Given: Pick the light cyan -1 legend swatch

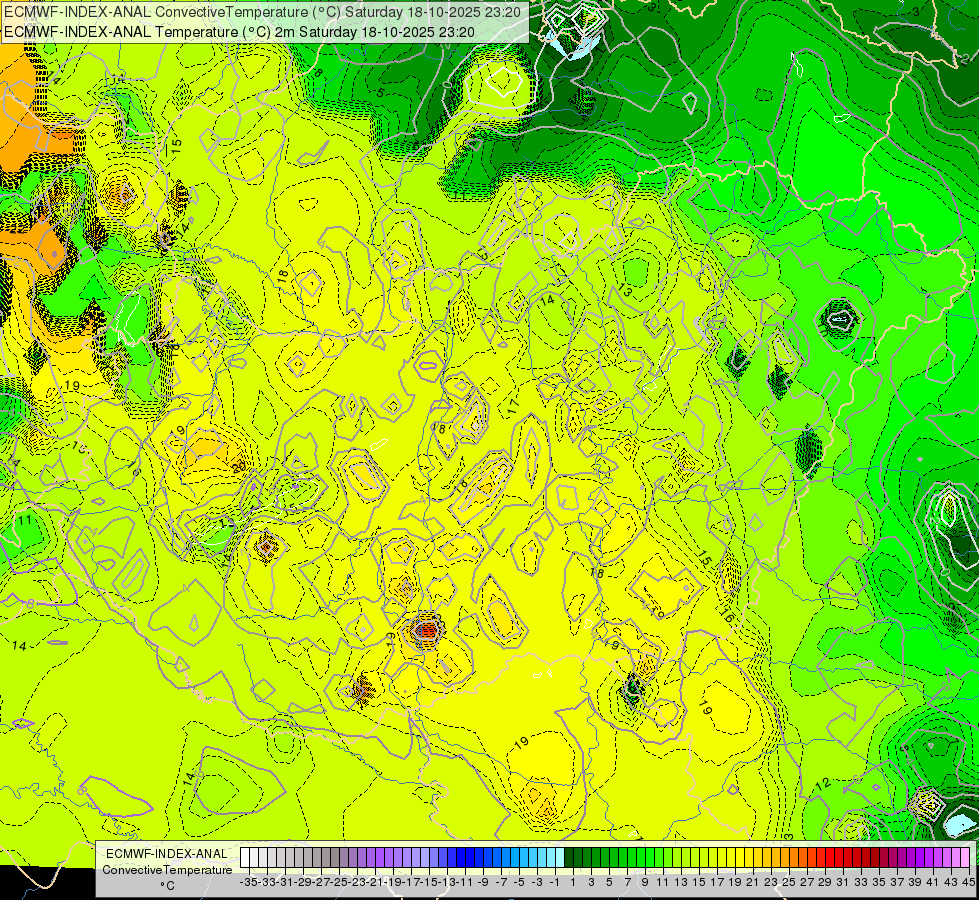Looking at the screenshot, I should point(554,857).
